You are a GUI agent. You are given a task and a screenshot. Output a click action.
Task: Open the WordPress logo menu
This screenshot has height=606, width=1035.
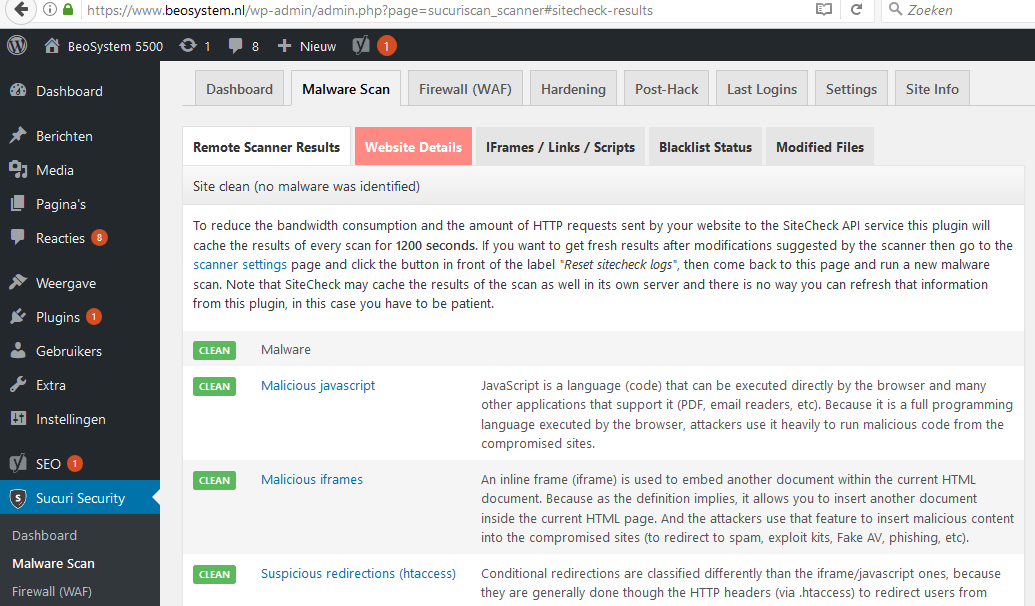[x=17, y=46]
